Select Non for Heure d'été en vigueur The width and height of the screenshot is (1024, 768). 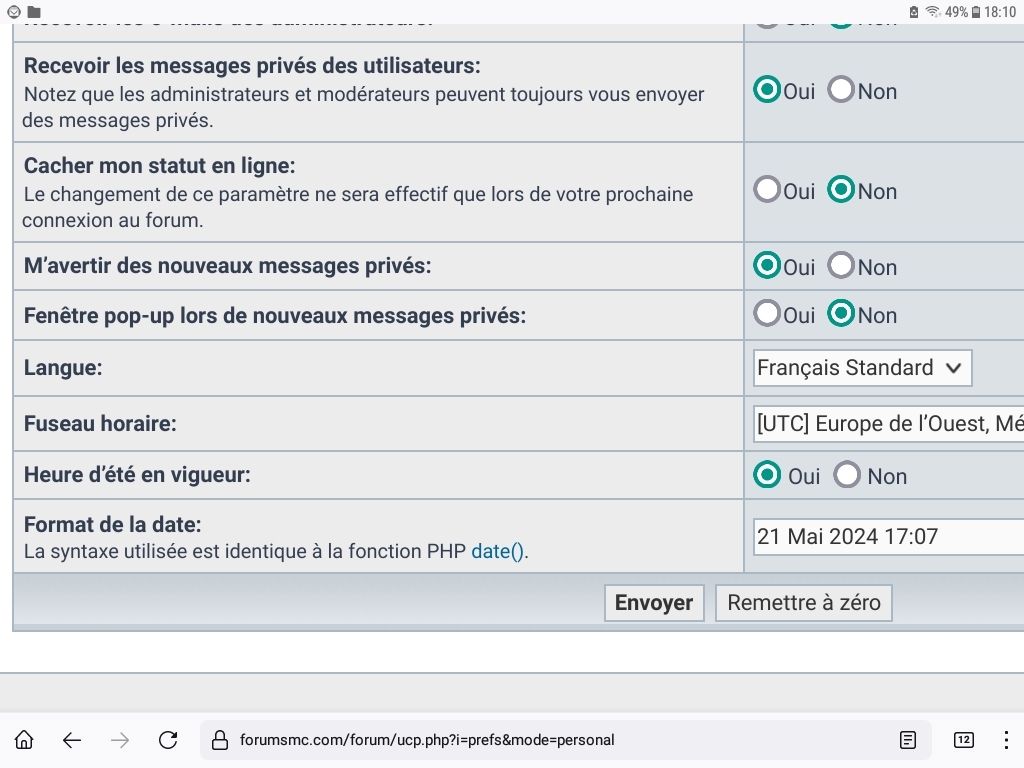coord(848,475)
